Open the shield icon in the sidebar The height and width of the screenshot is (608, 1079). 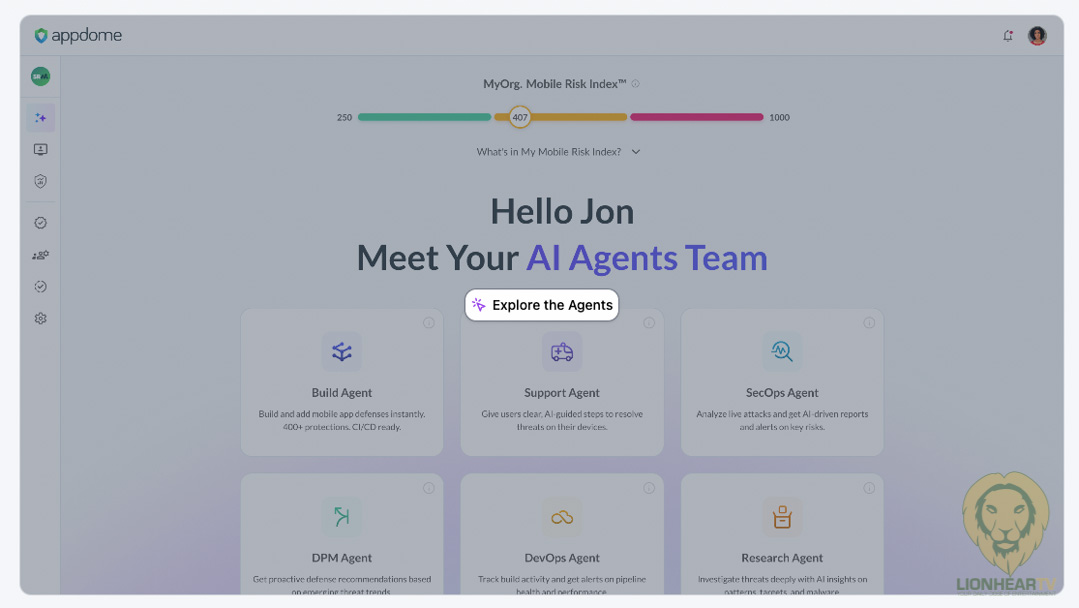click(40, 182)
